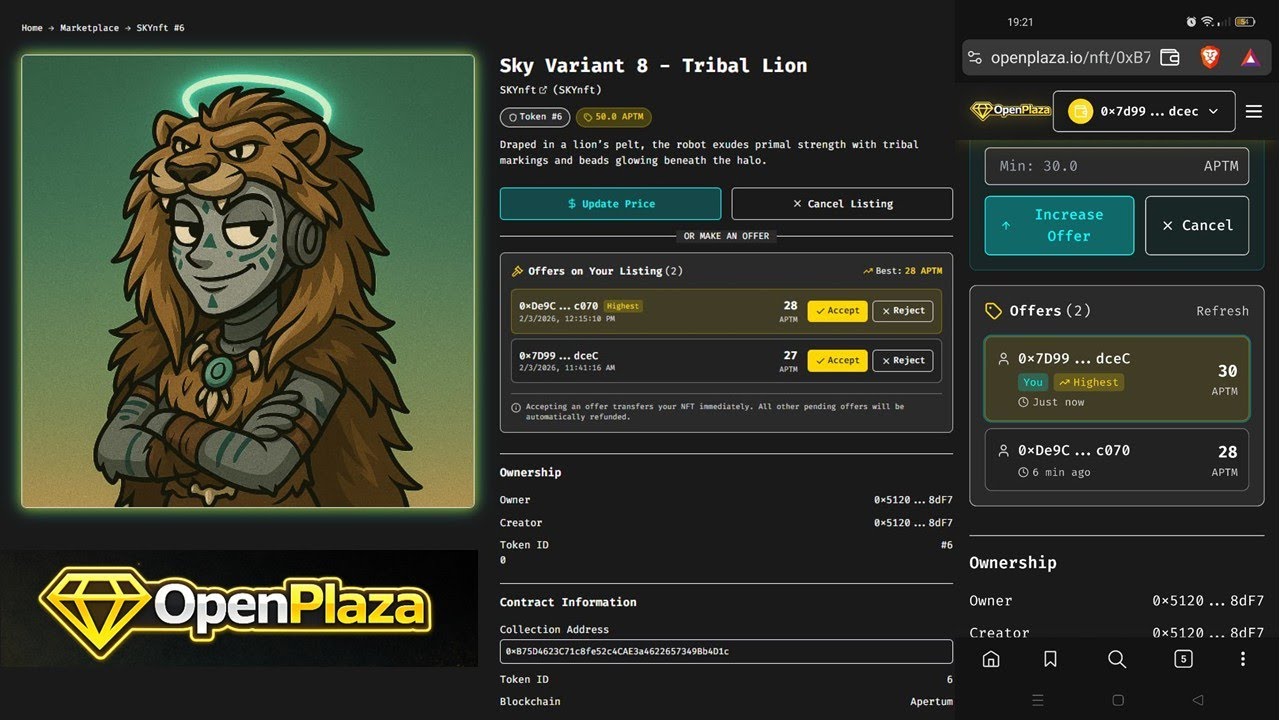Click the Best: 28 APTM label
This screenshot has width=1280, height=720.
tap(902, 271)
